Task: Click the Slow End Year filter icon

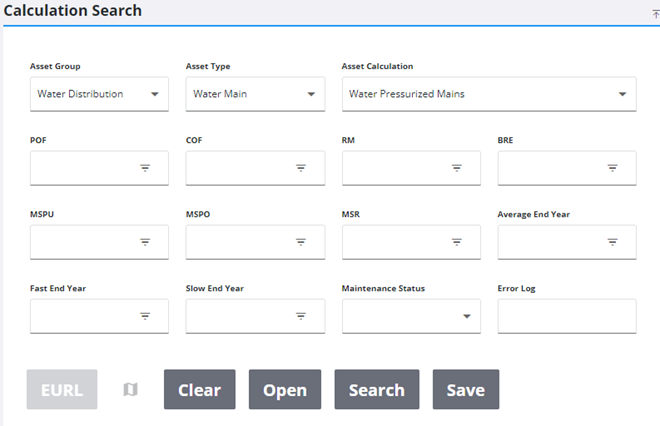Action: click(301, 316)
